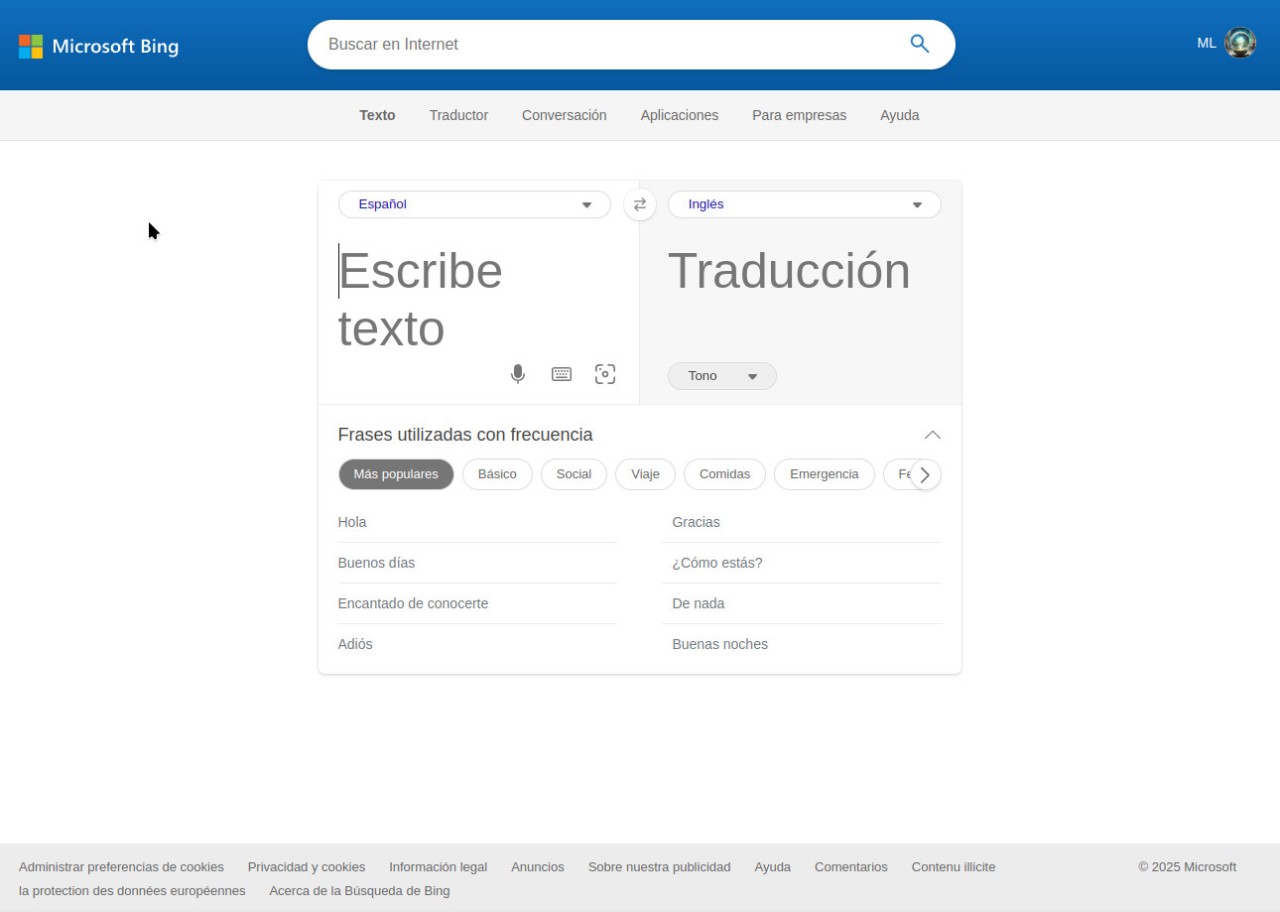Open the on-screen keyboard input
The image size is (1280, 912).
[x=561, y=373]
